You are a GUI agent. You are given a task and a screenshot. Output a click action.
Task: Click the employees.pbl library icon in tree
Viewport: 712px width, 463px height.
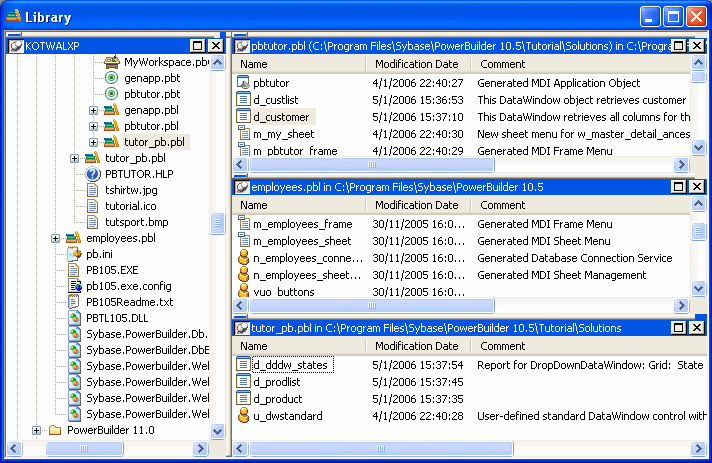coord(74,238)
